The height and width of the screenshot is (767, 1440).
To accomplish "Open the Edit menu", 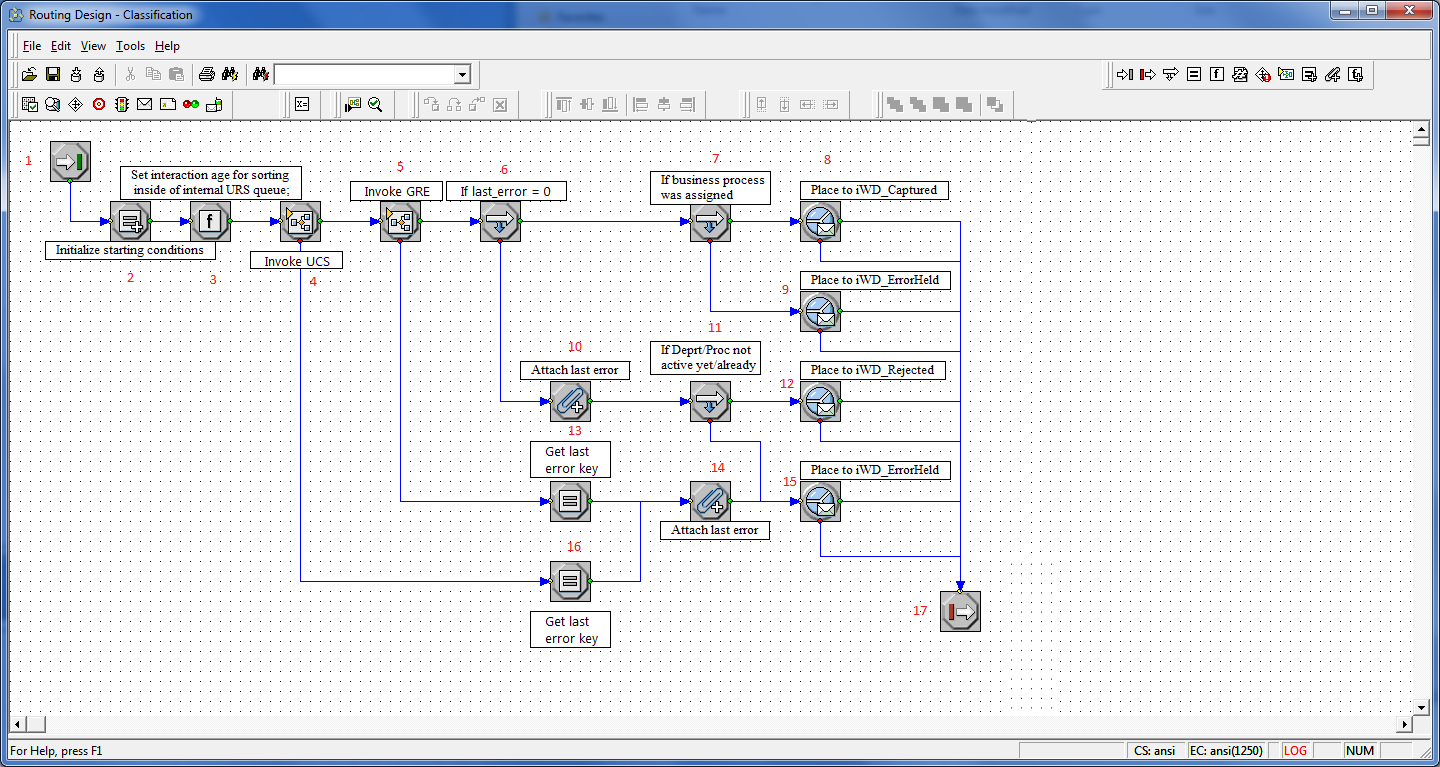I will click(61, 46).
